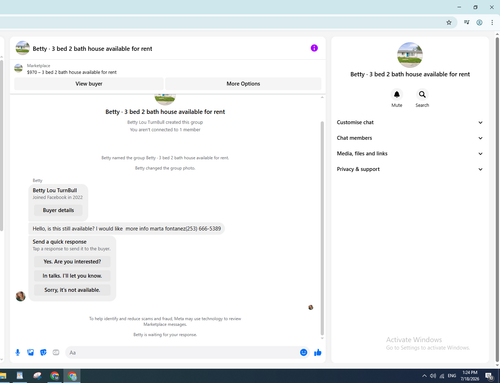The image size is (500, 383).
Task: Click the buyer's avatar beside the quick responses
Action: pyautogui.click(x=21, y=296)
